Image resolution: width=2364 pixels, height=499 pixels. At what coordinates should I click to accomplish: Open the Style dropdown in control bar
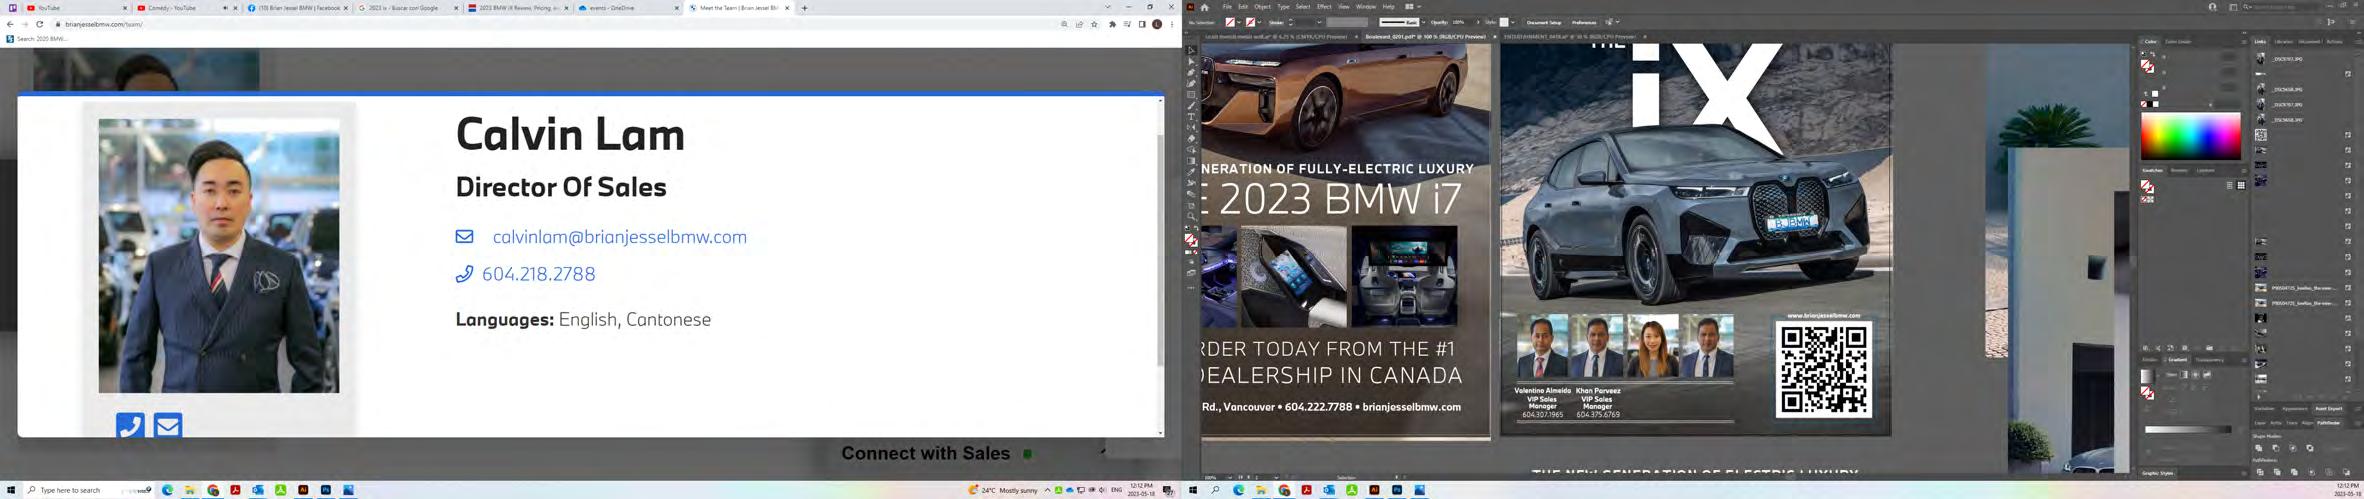(1513, 22)
